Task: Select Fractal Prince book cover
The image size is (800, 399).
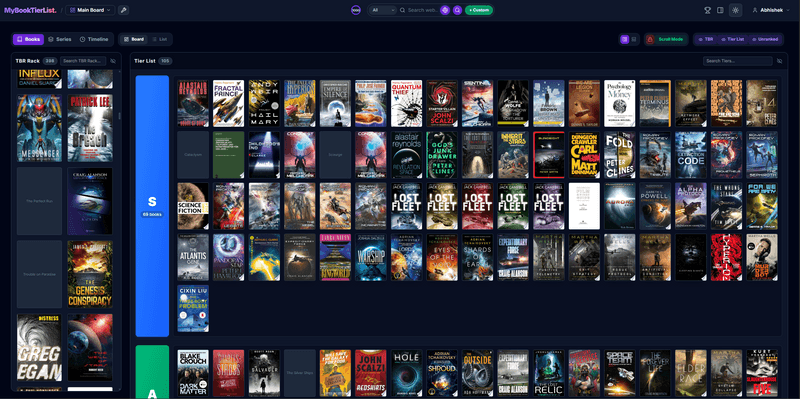Action: tap(228, 103)
